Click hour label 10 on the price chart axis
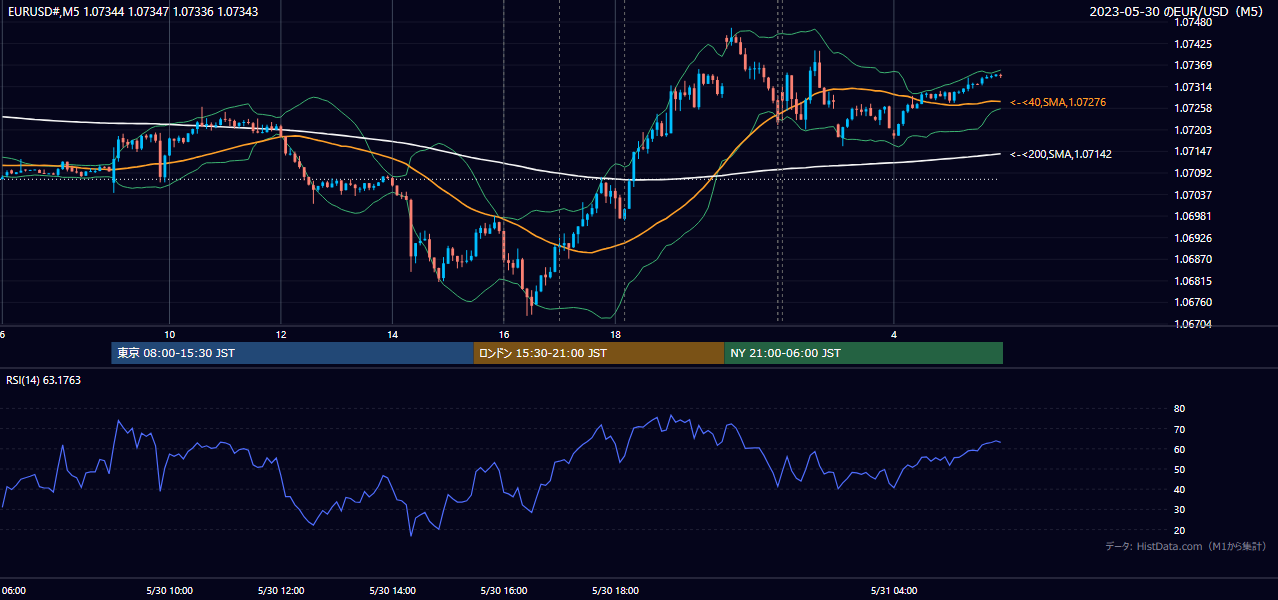 169,334
